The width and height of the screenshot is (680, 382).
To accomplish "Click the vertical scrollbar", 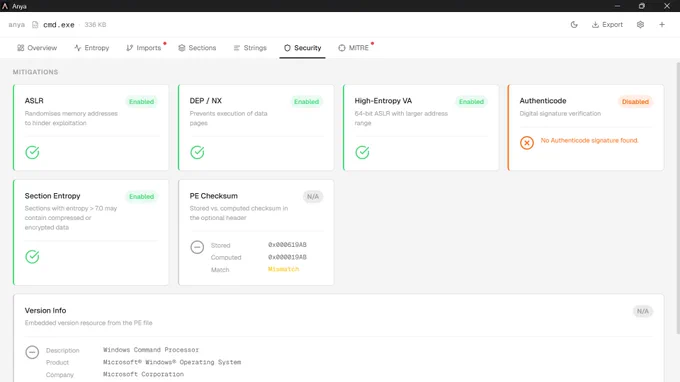I will pyautogui.click(x=678, y=198).
